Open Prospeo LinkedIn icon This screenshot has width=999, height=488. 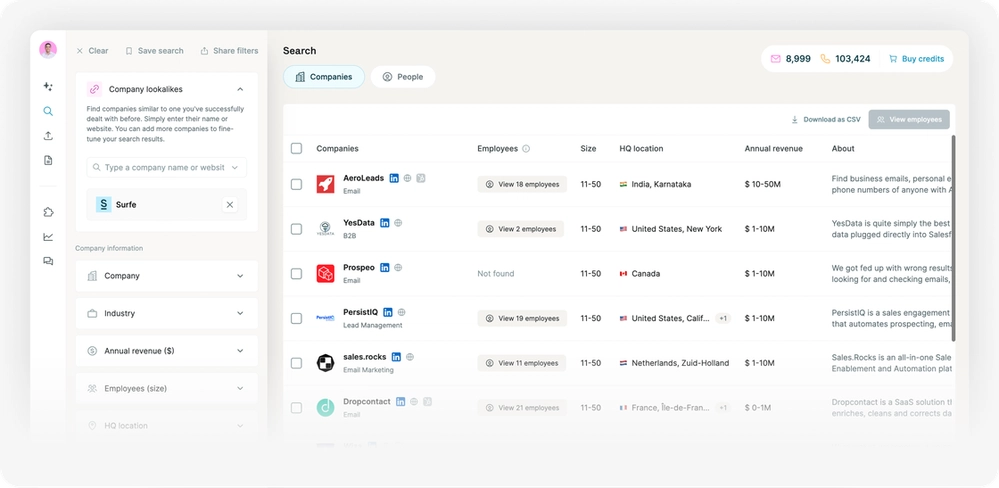tap(384, 268)
